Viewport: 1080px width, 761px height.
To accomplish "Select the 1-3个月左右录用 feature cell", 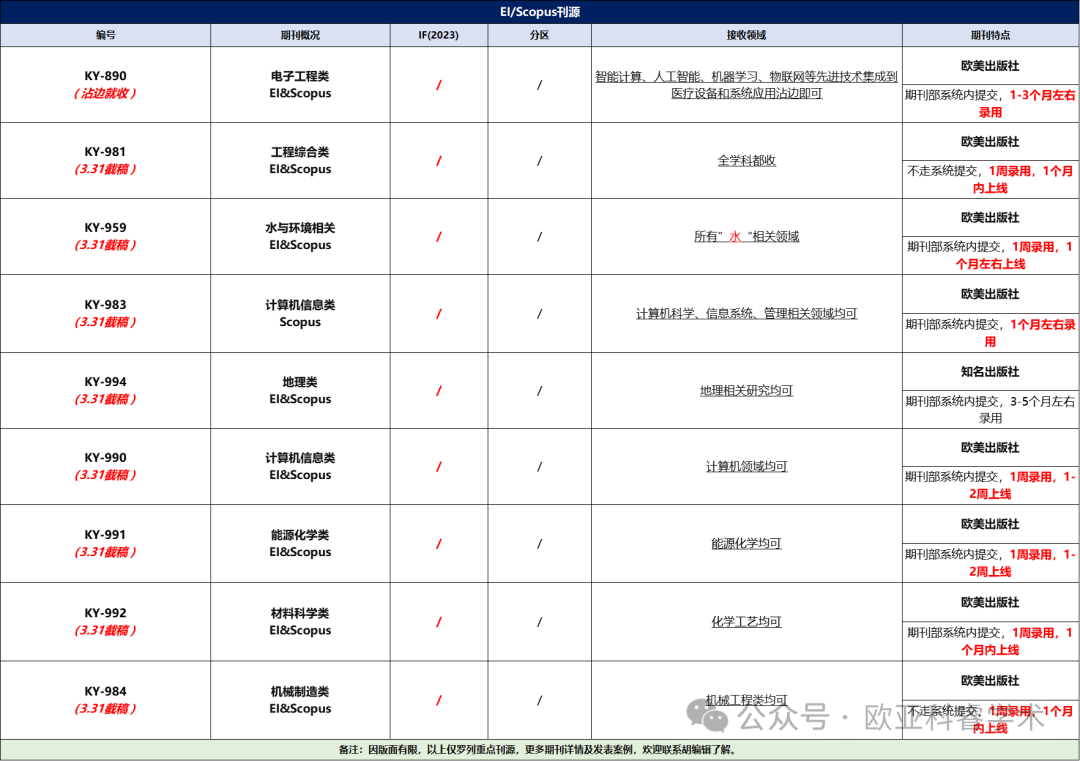I will (990, 104).
